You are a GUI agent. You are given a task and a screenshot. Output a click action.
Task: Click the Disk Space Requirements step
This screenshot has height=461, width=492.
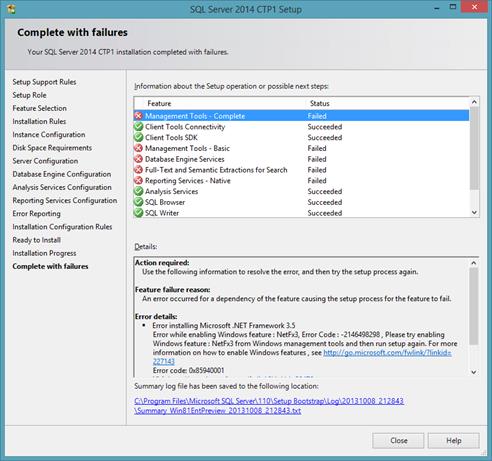click(x=52, y=148)
